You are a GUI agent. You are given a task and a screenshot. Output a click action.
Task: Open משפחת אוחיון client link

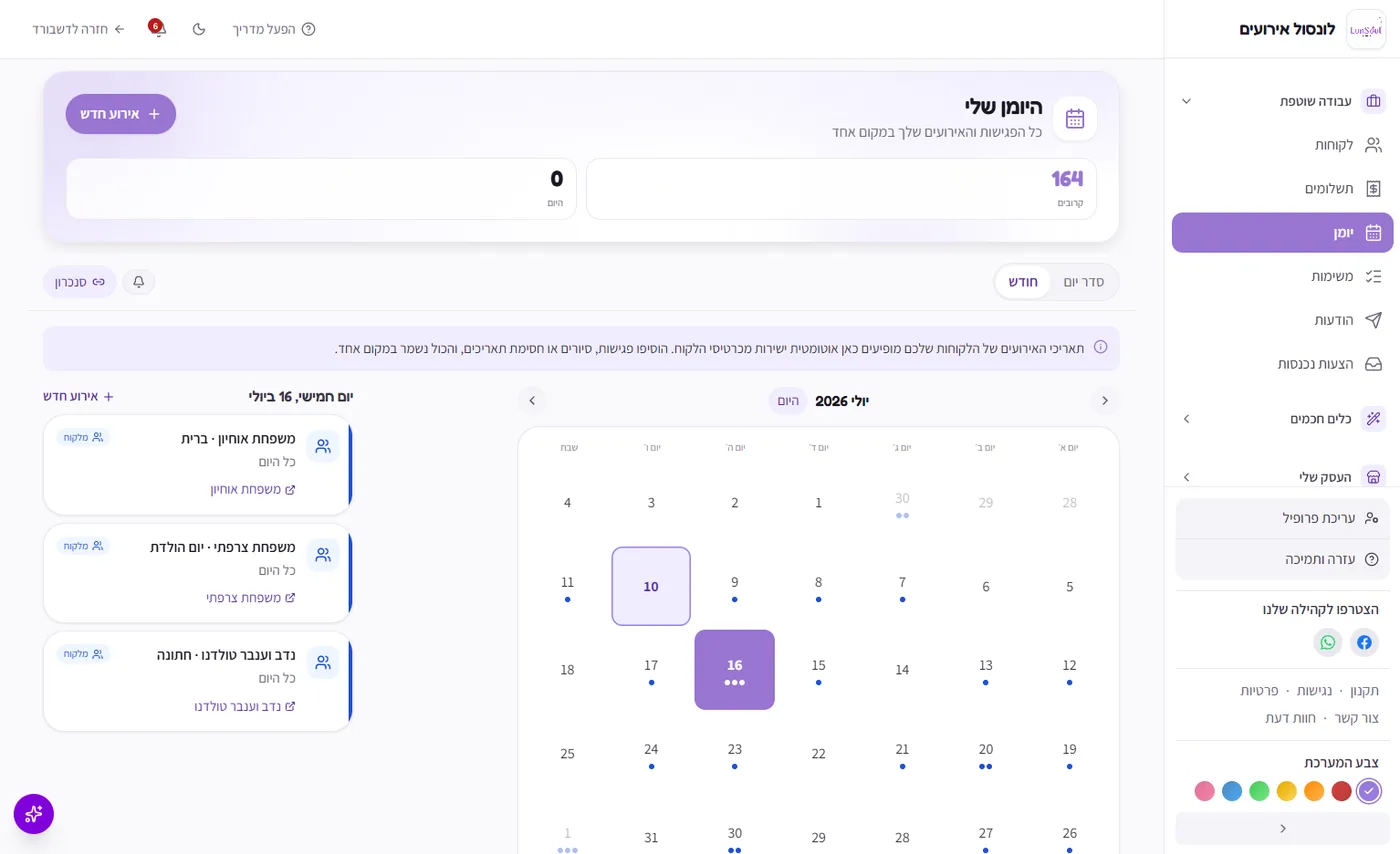pyautogui.click(x=253, y=490)
